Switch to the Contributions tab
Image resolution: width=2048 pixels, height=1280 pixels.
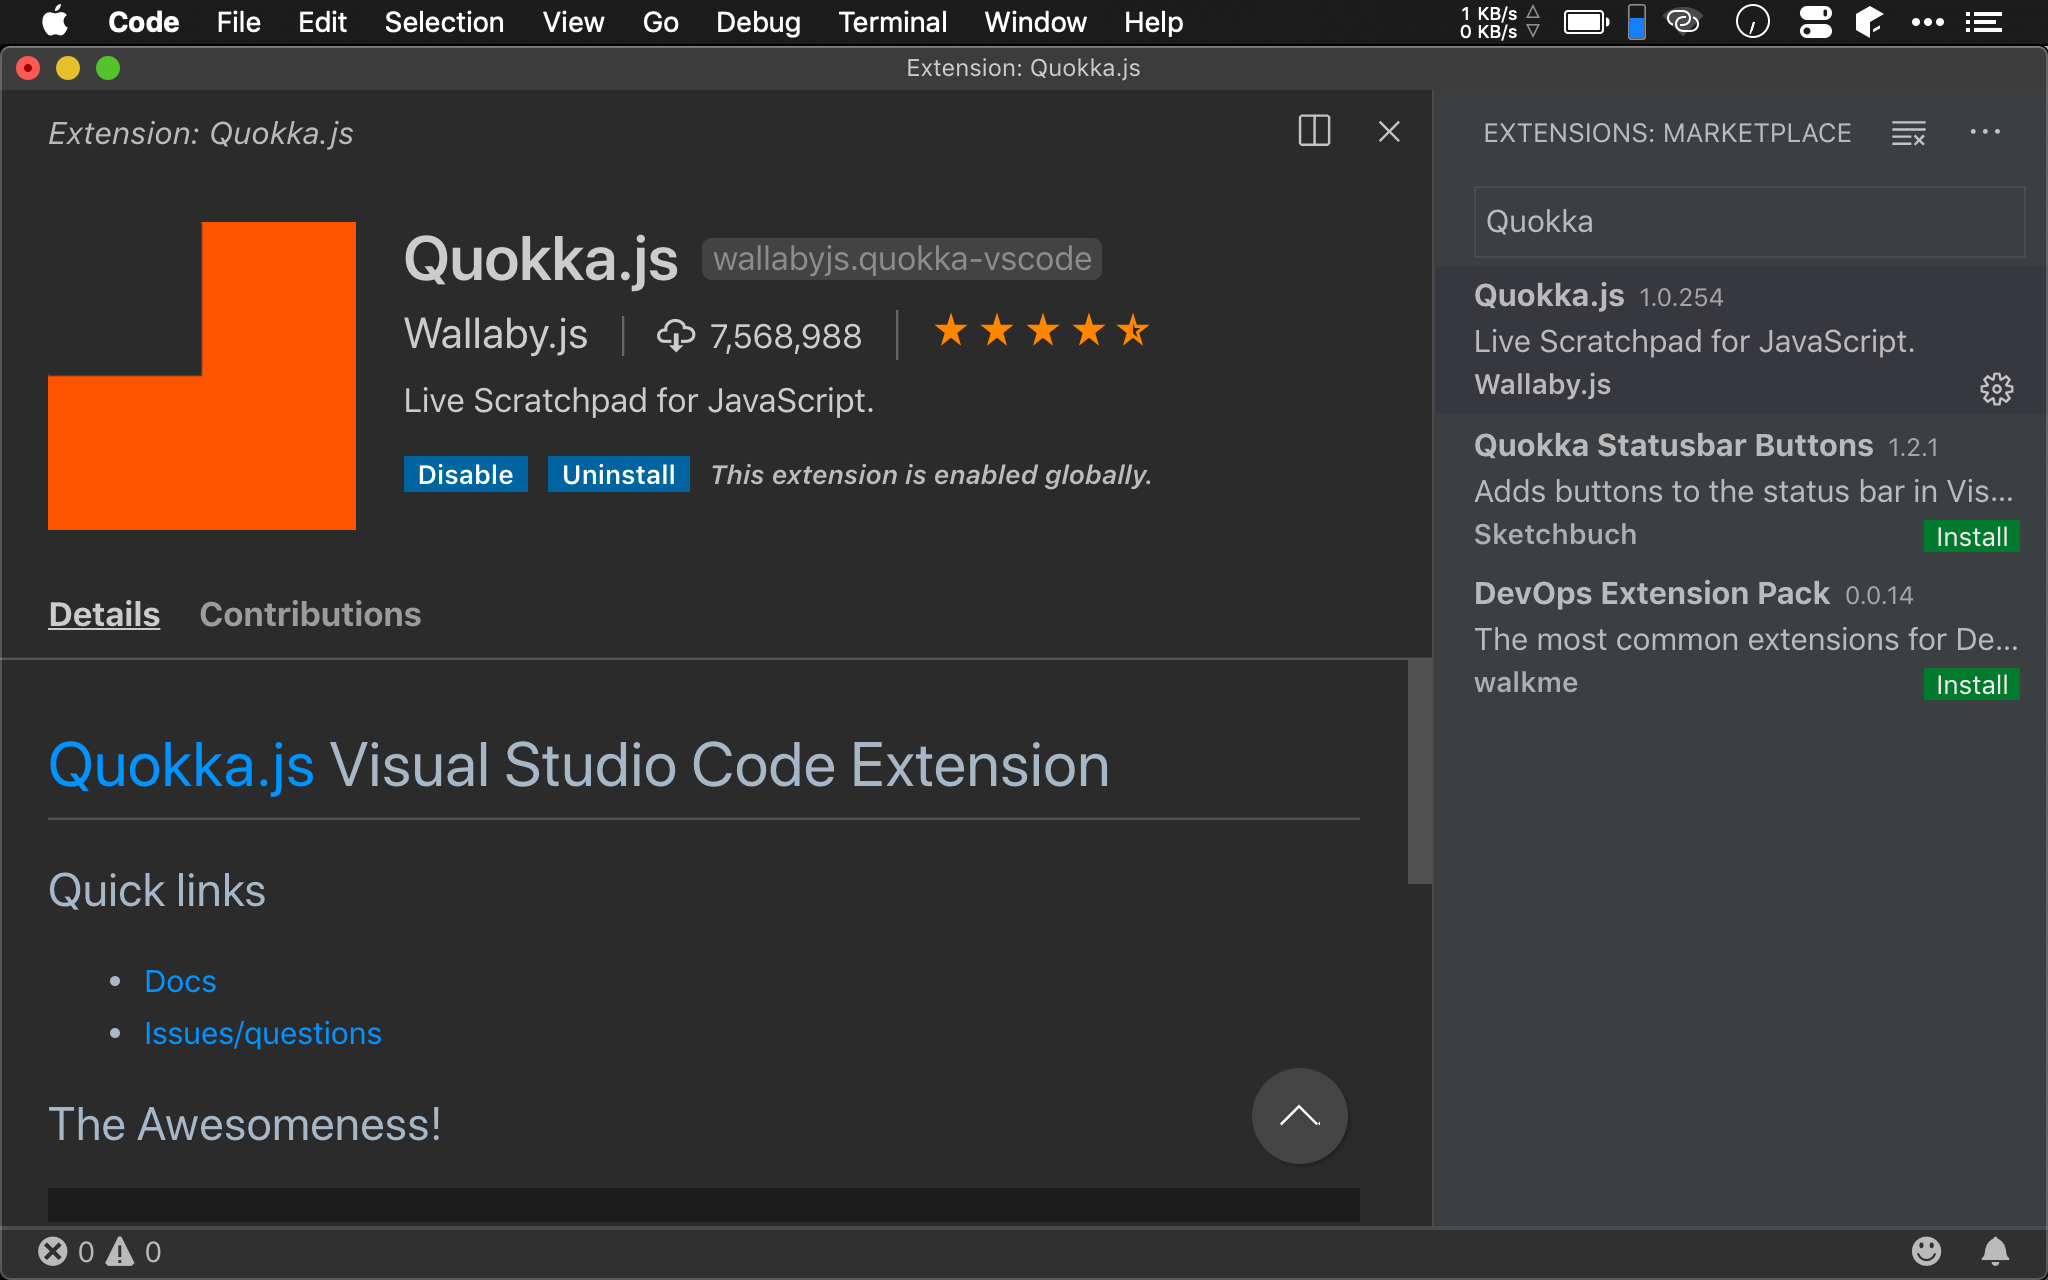310,614
